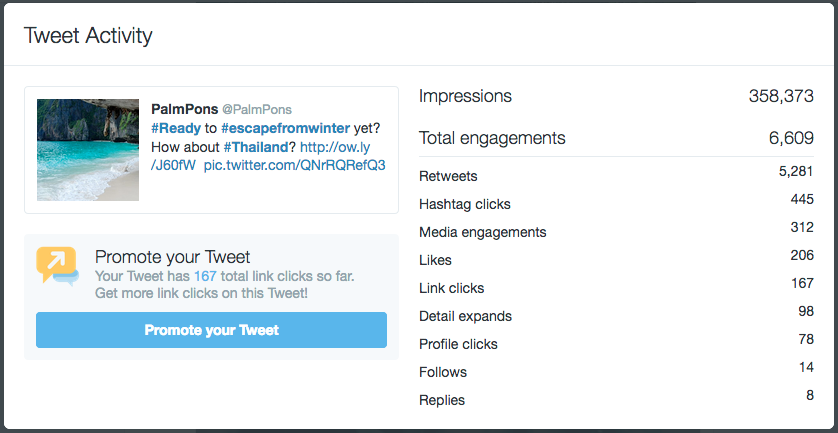Viewport: 838px width, 433px height.
Task: Open the #Thailand hashtag link
Action: [x=256, y=146]
